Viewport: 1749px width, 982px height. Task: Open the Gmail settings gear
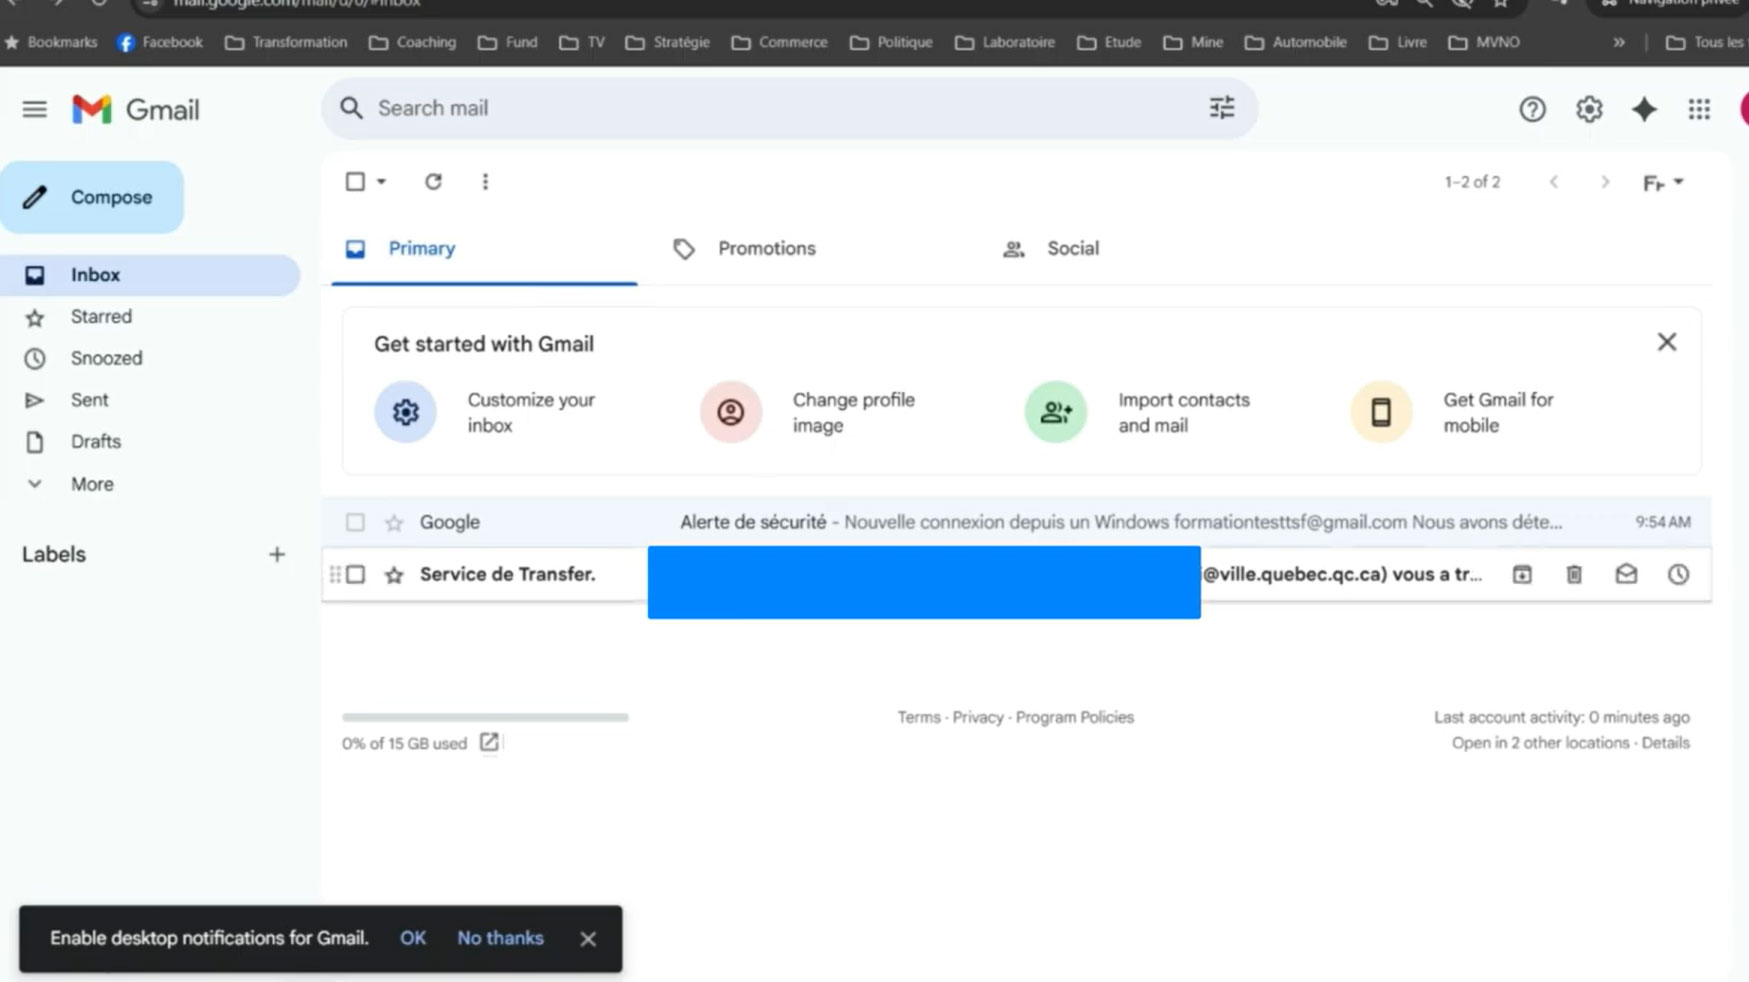point(1588,109)
